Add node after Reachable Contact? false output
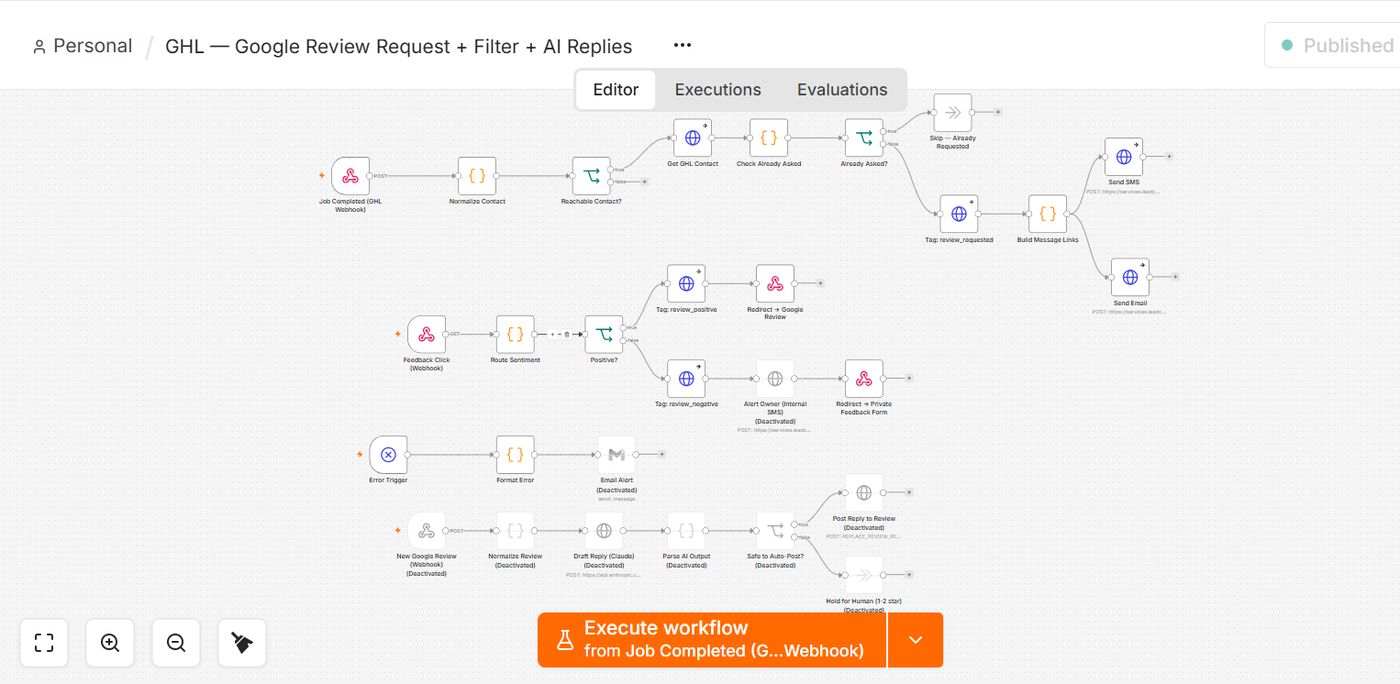The width and height of the screenshot is (1400, 684). coord(644,182)
